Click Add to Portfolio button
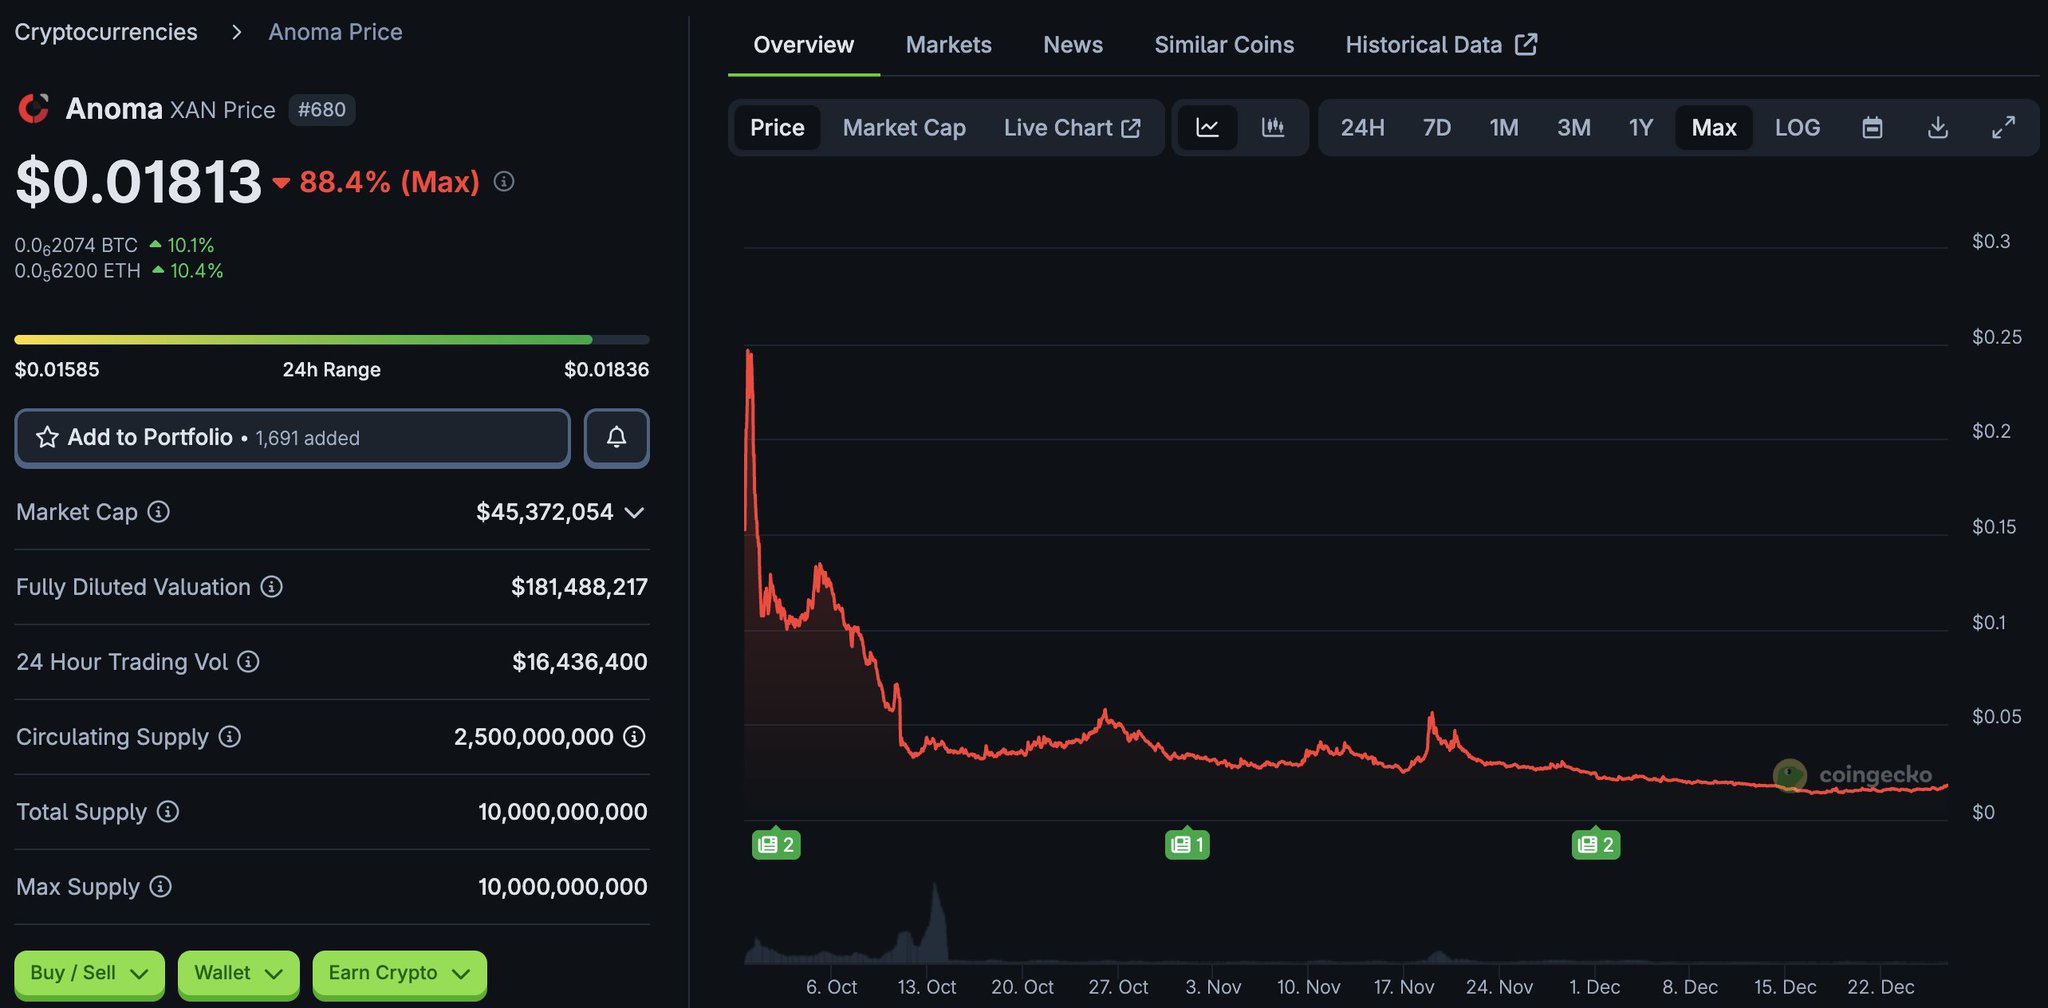 click(292, 438)
